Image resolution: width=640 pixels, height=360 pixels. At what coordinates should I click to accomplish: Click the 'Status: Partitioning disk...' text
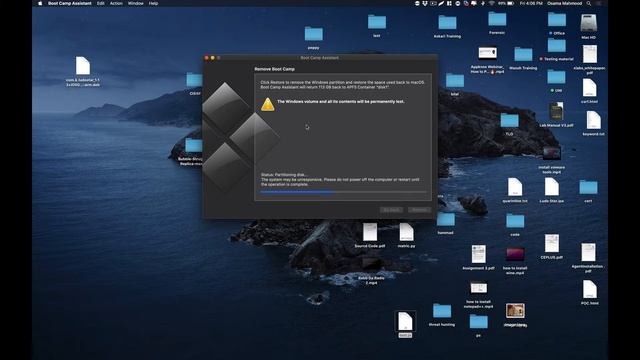pos(284,175)
